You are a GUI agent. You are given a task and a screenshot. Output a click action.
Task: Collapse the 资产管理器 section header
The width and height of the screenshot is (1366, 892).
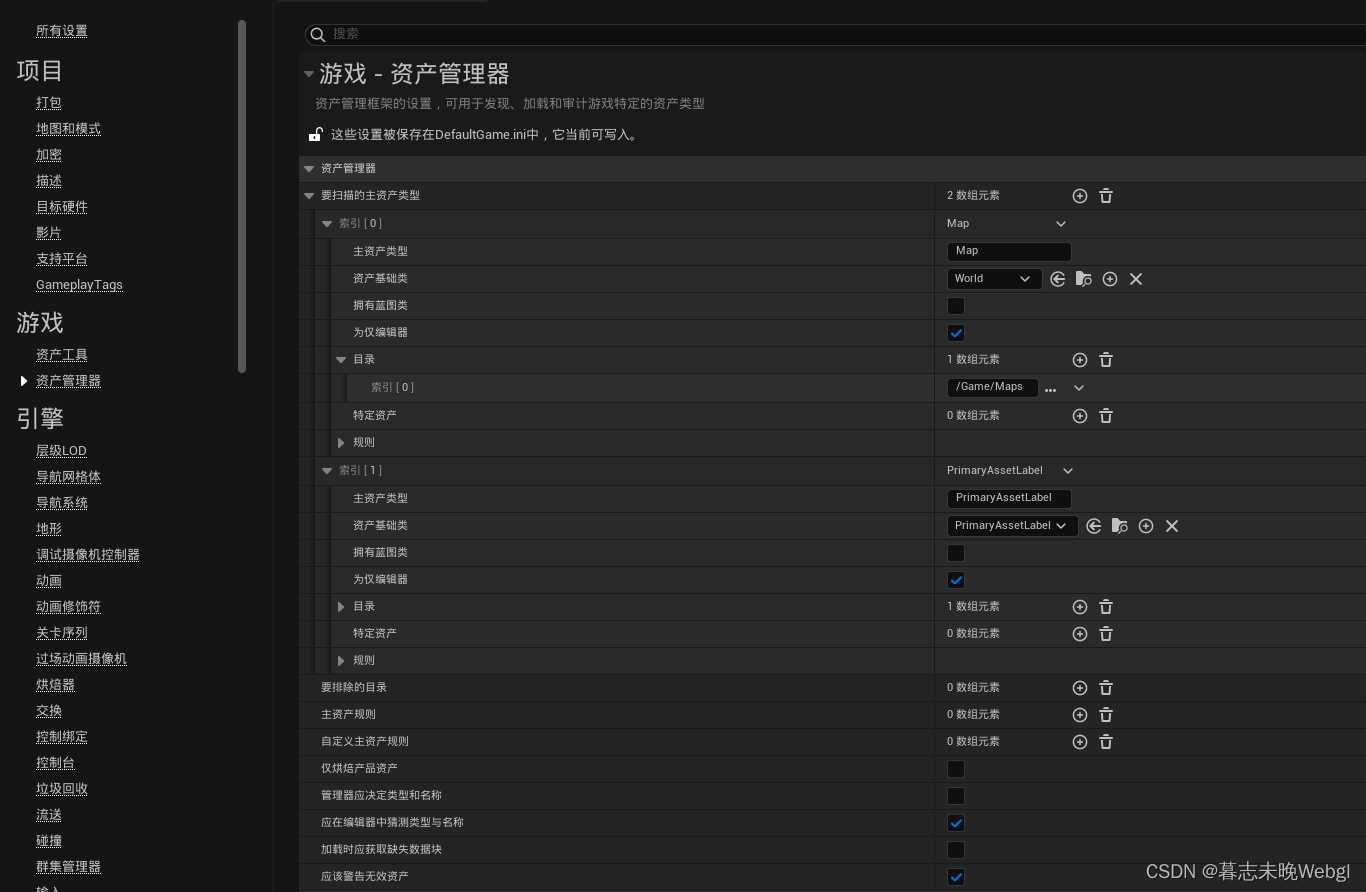[x=309, y=169]
